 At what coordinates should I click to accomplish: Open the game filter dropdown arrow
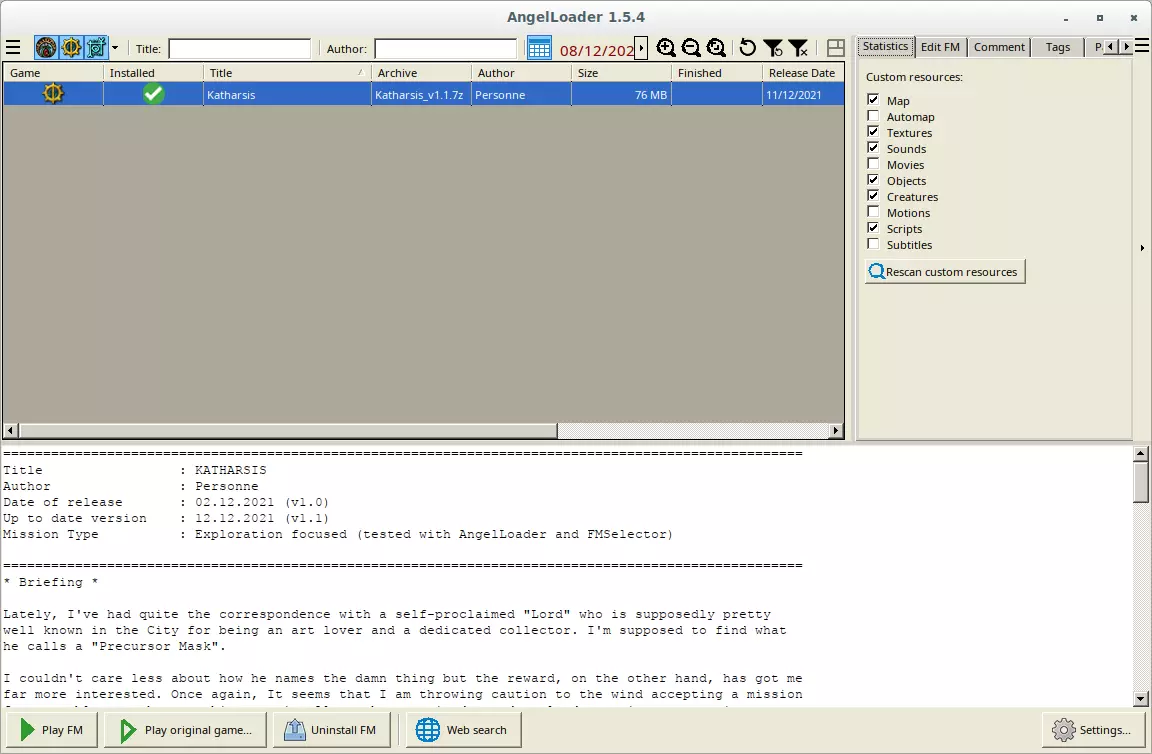[115, 48]
